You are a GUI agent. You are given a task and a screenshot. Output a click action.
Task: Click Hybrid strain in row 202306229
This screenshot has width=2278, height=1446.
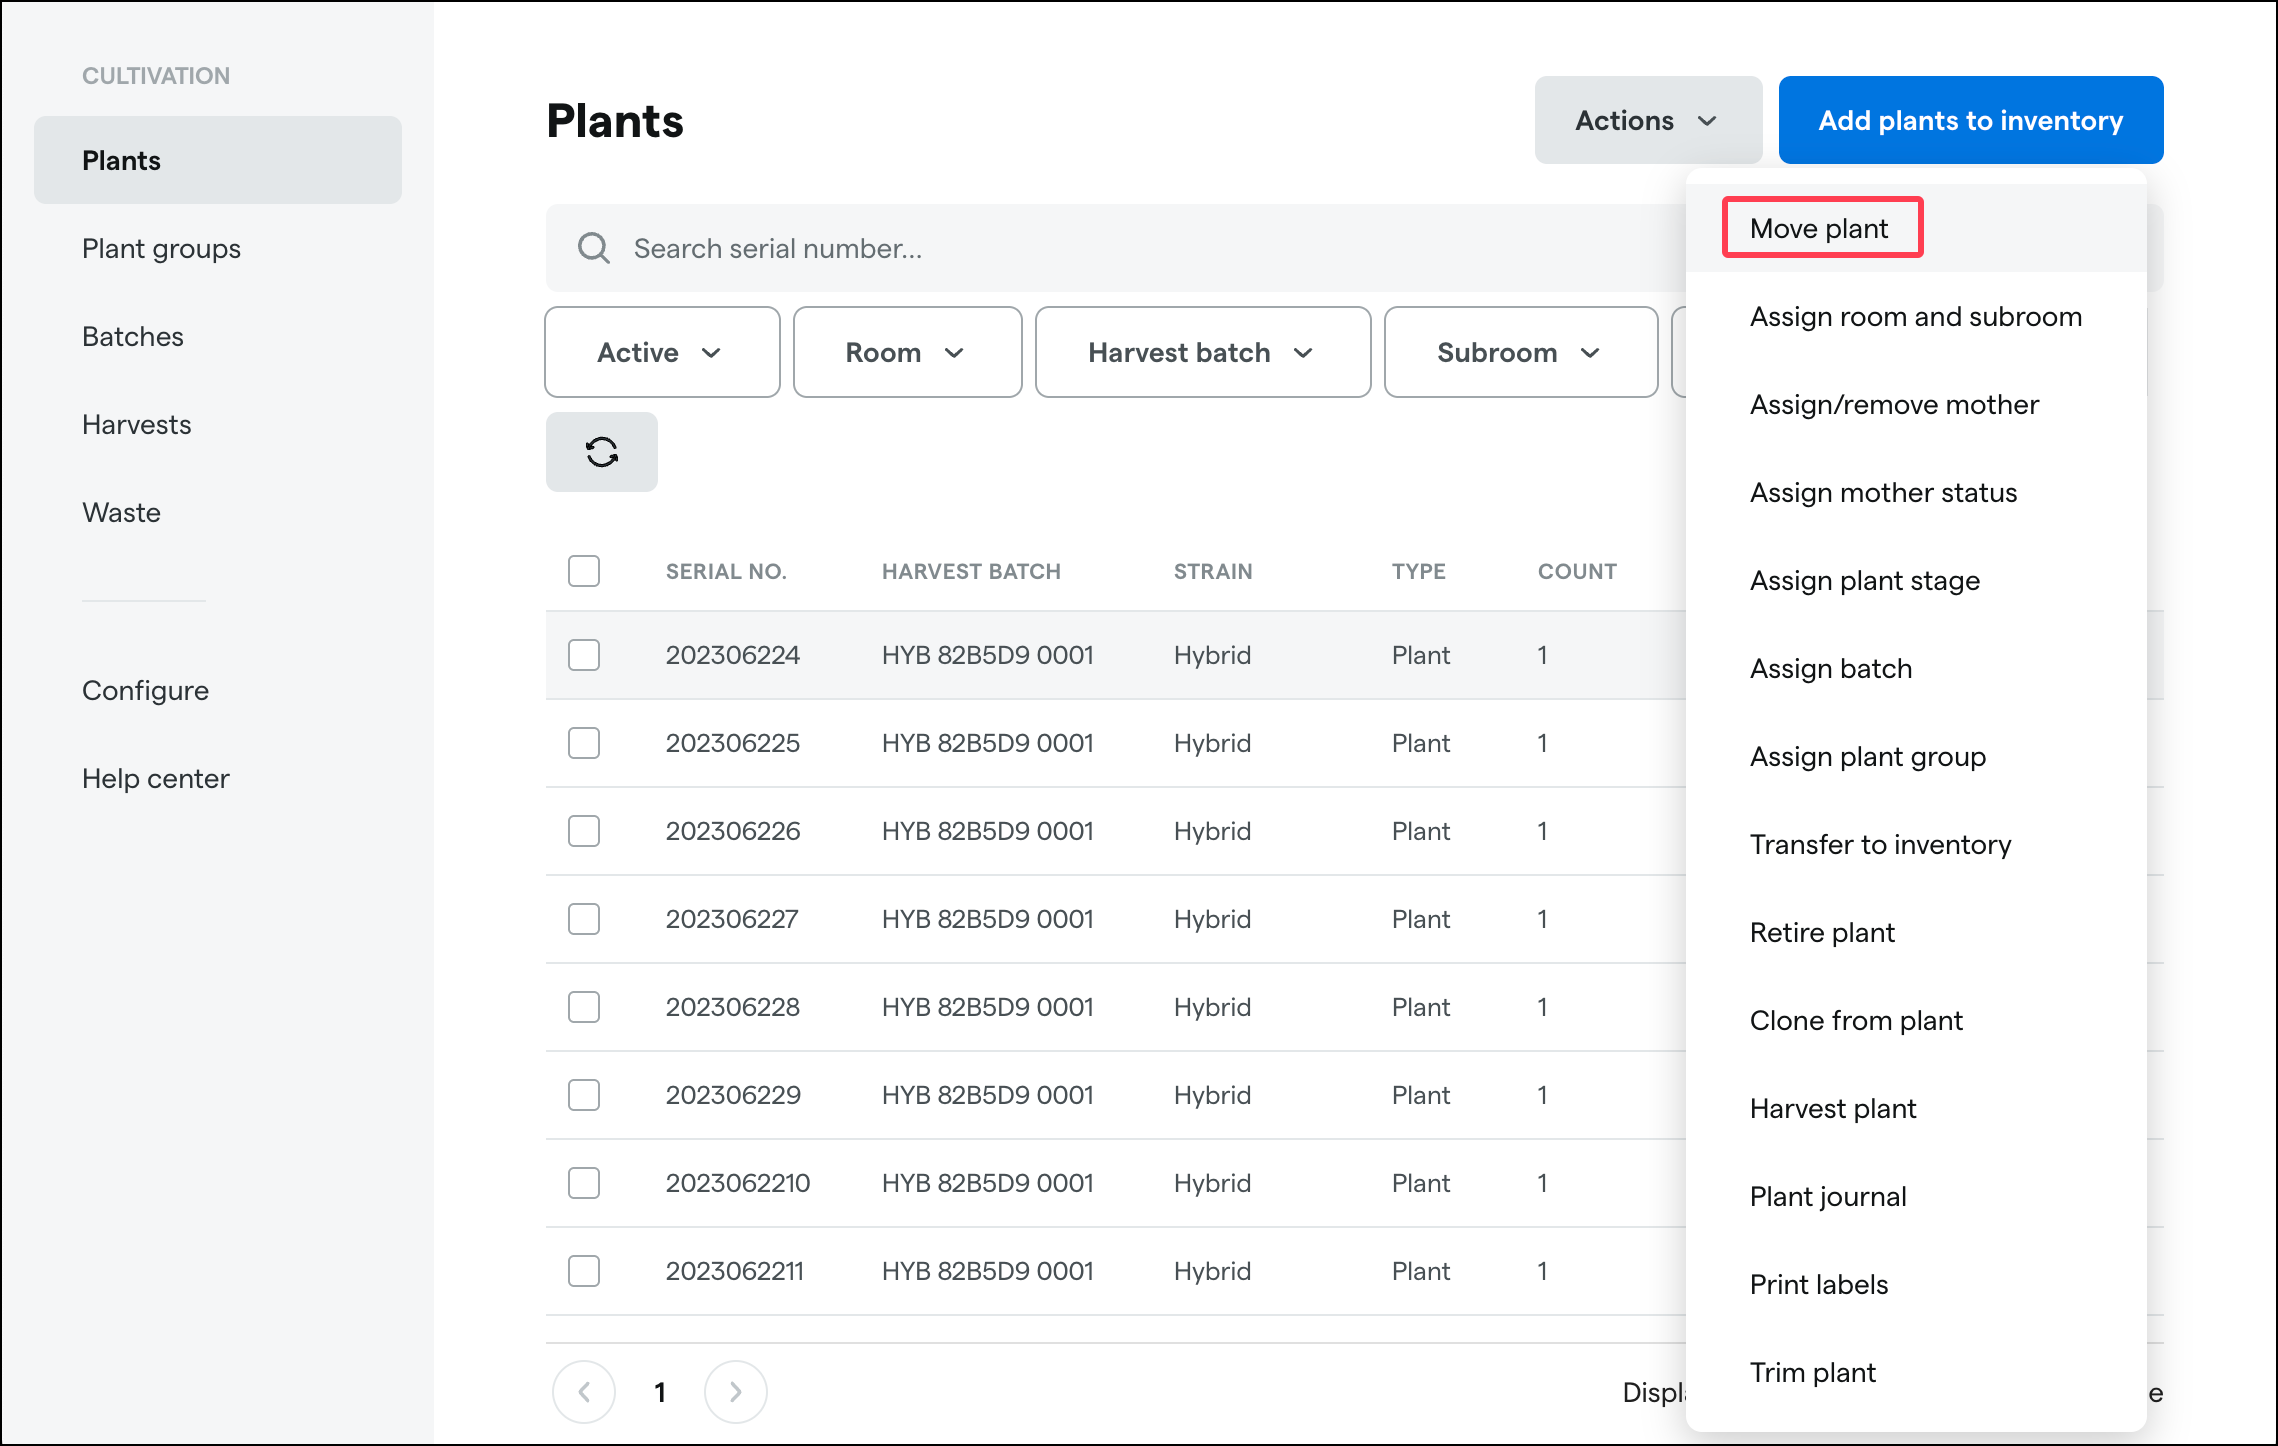click(1212, 1095)
